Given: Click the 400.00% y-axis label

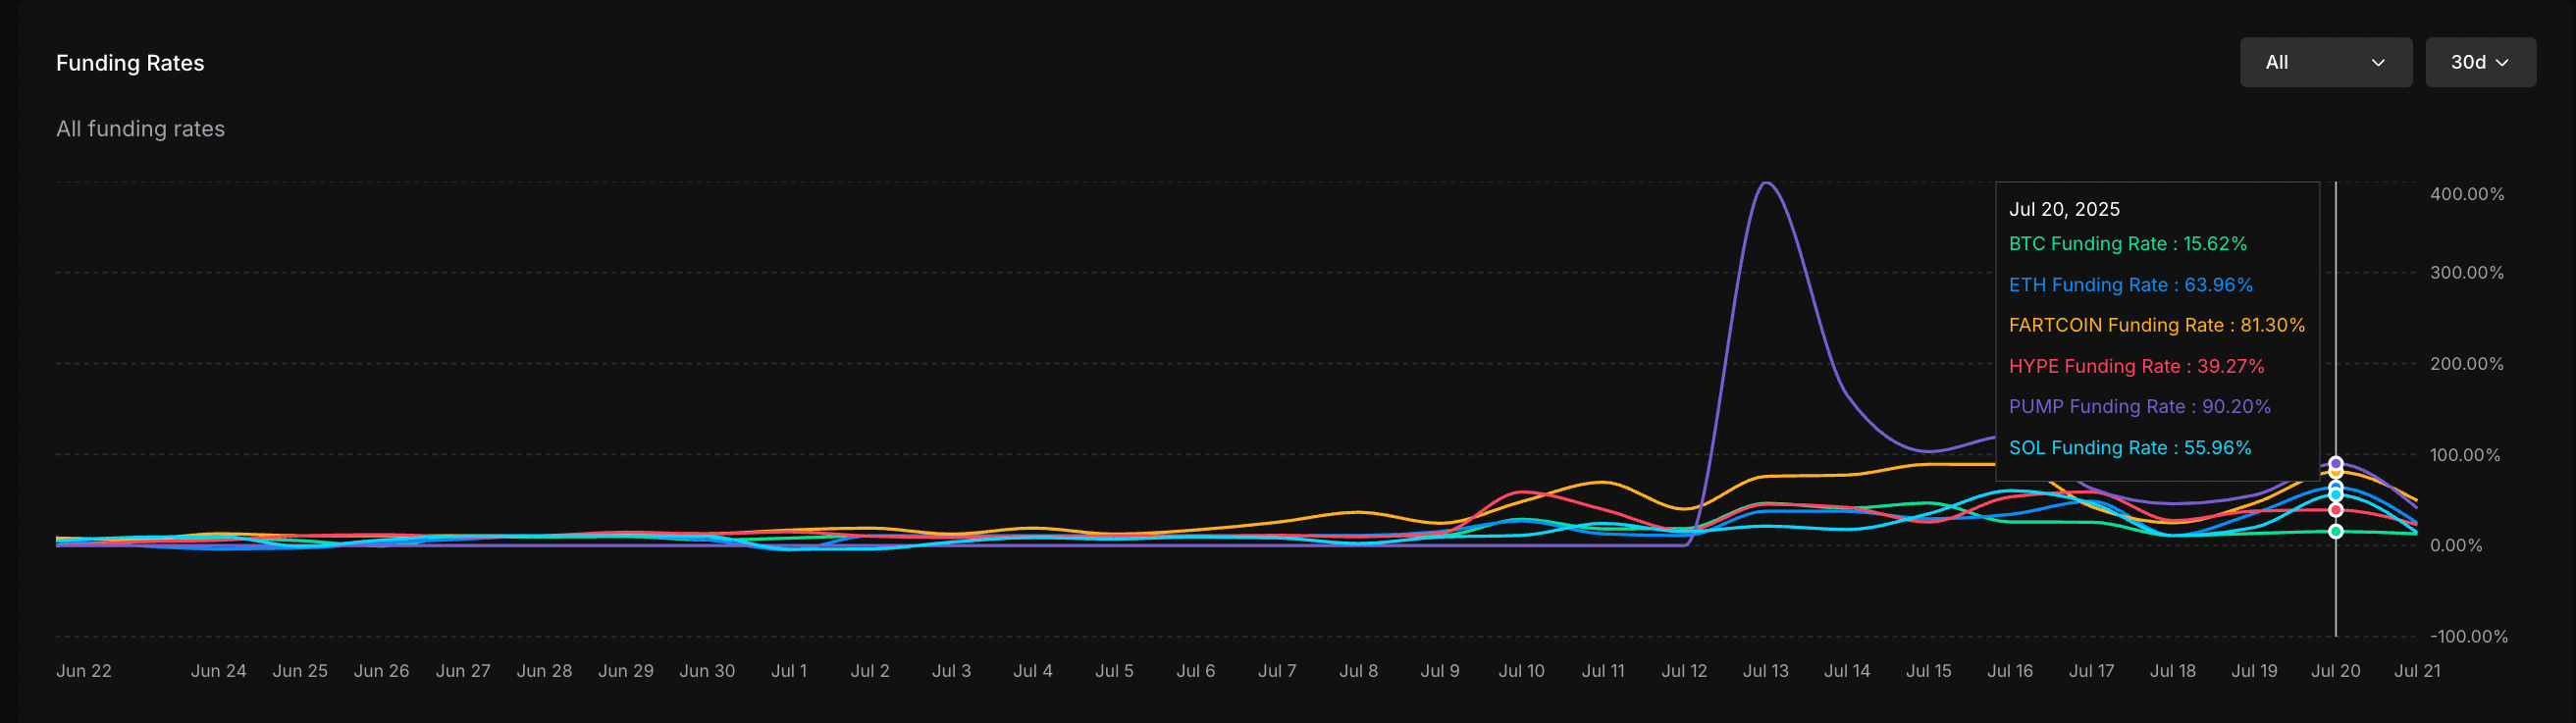Looking at the screenshot, I should click(x=2467, y=194).
